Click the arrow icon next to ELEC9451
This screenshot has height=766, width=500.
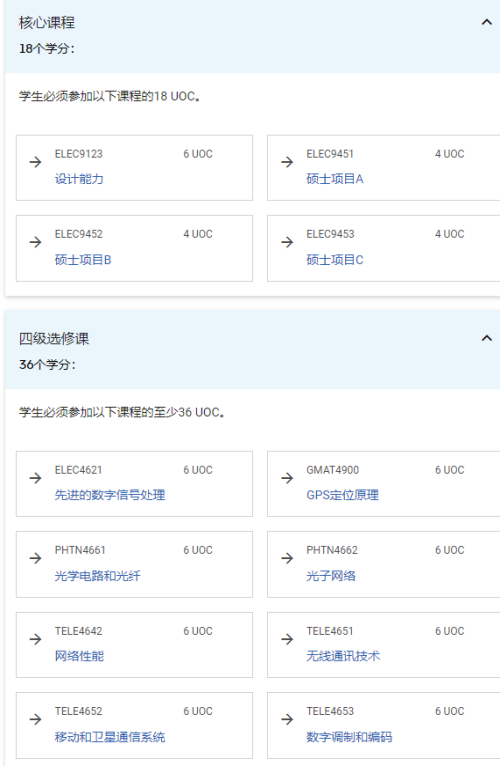pos(287,162)
